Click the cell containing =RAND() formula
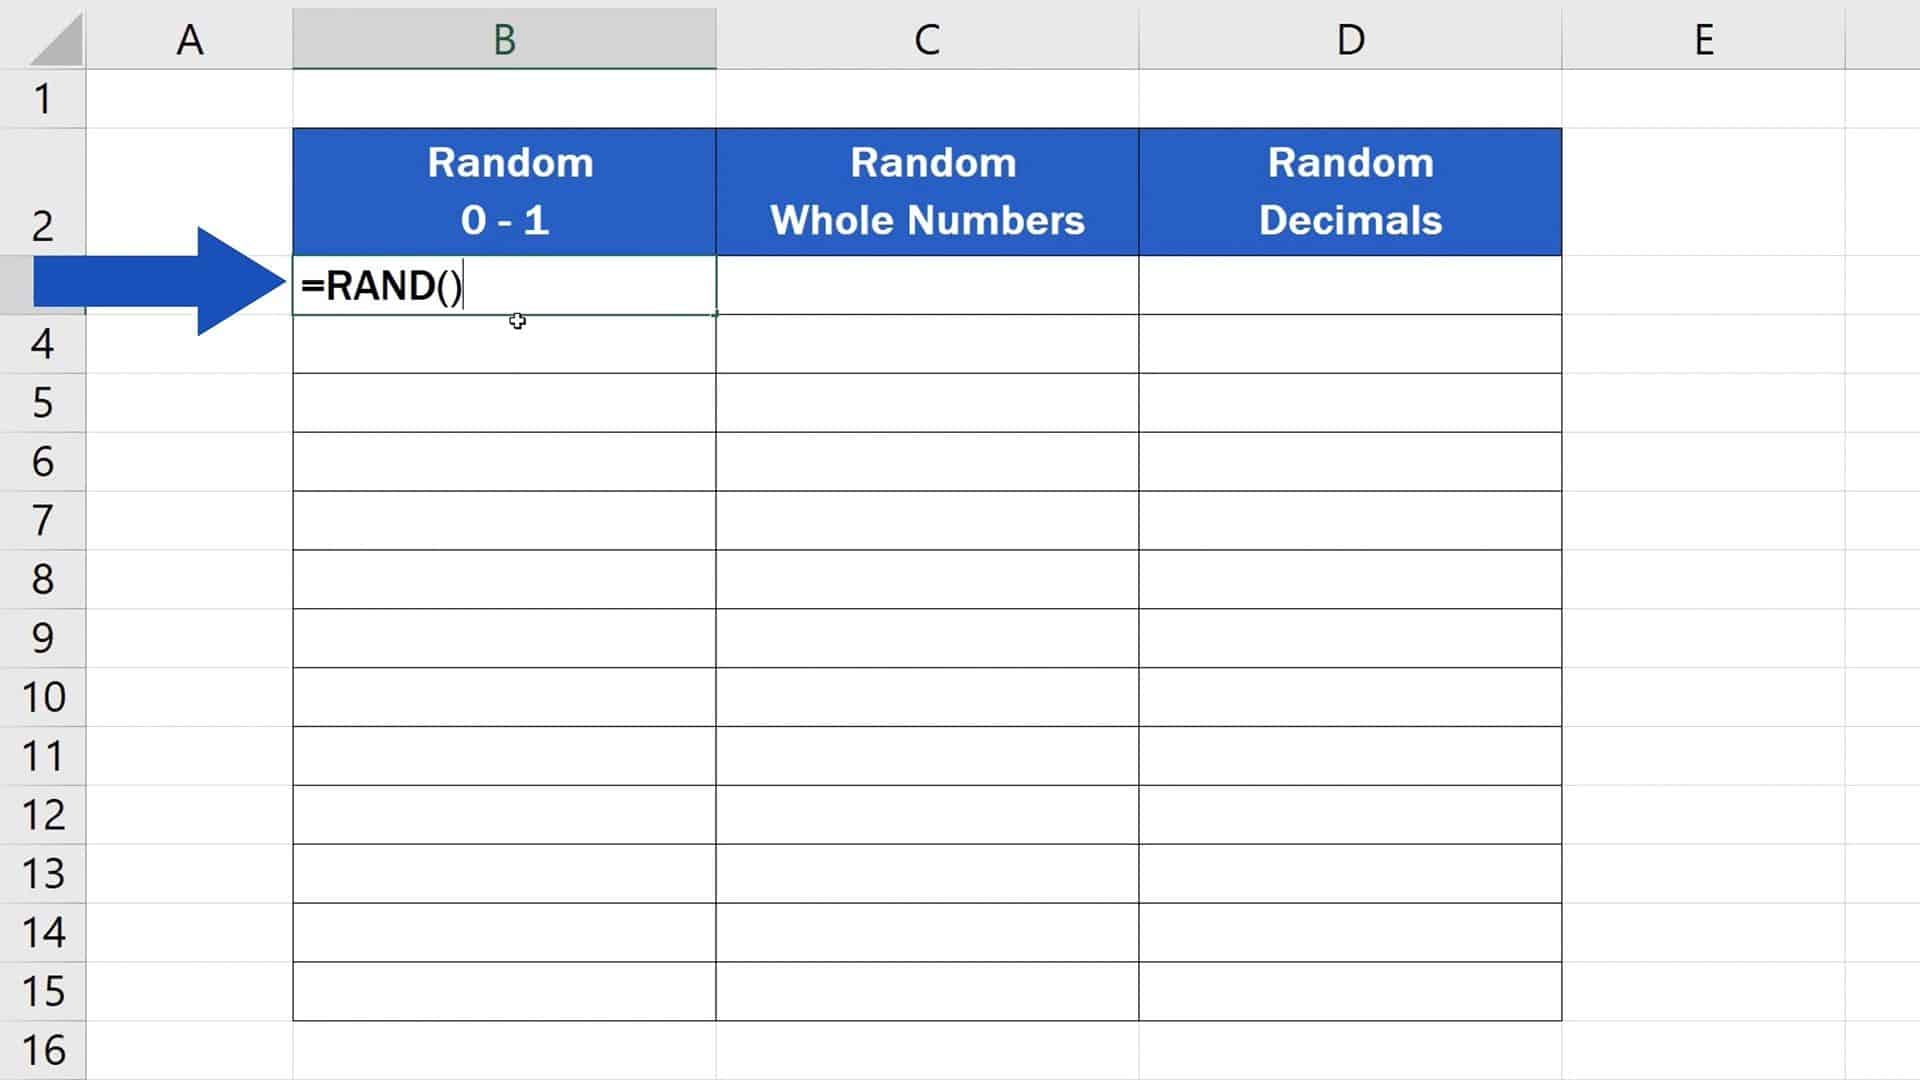 (505, 287)
